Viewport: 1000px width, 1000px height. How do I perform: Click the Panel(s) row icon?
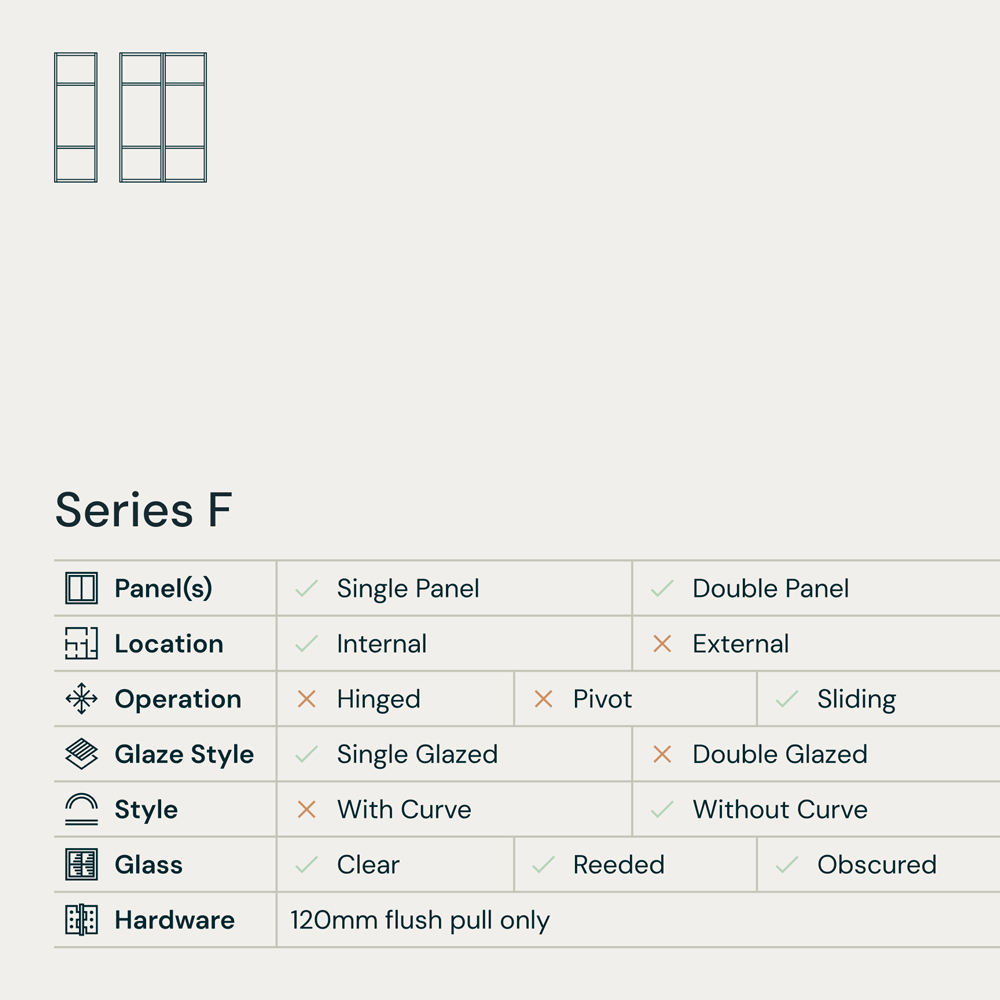tap(81, 589)
